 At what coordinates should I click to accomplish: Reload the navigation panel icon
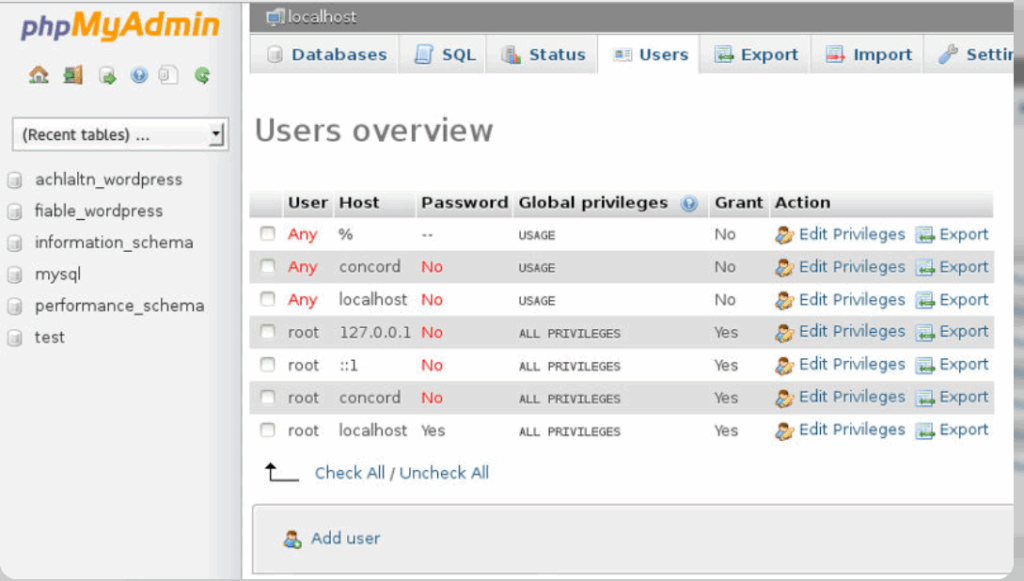tap(203, 74)
